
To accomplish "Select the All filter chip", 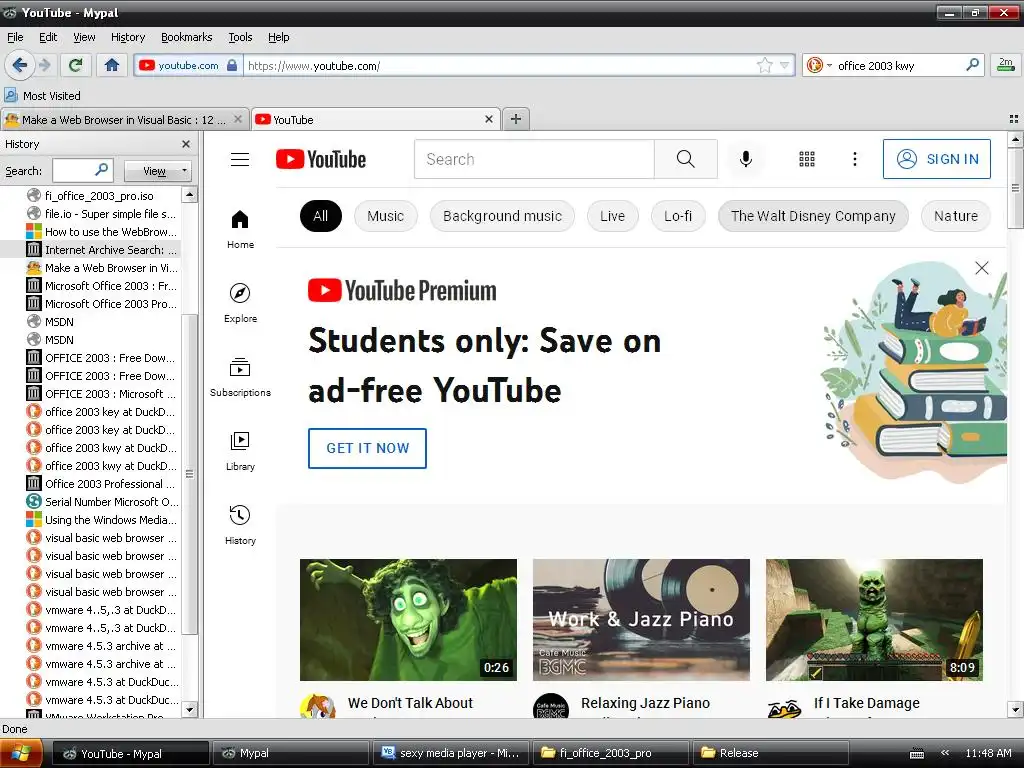I will [x=321, y=216].
